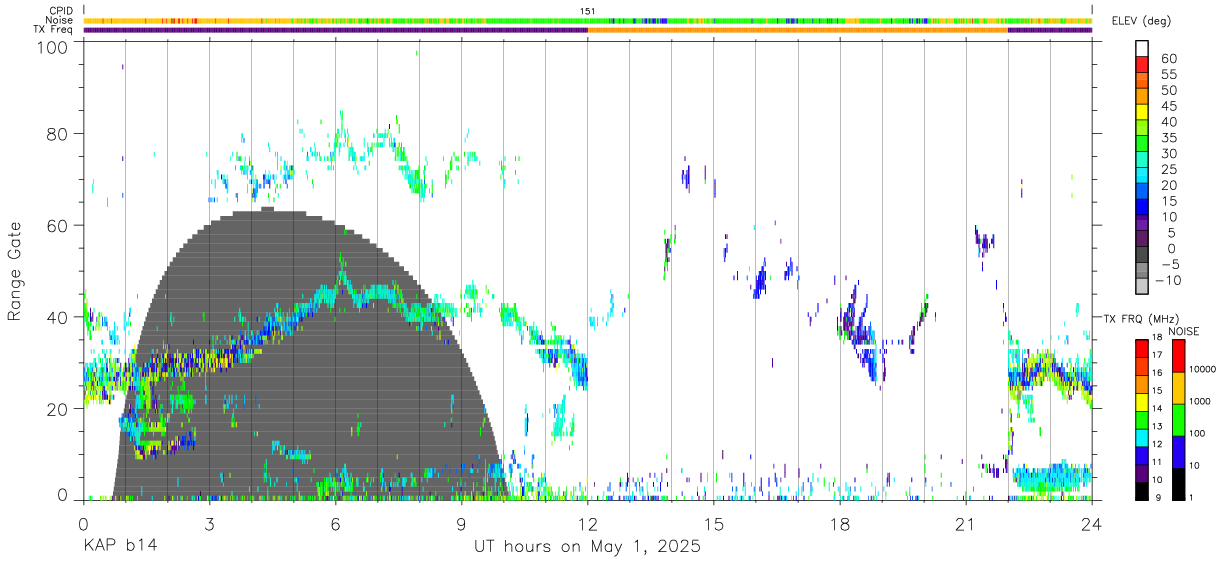Click the 80 tick label on Range Gate axis
The width and height of the screenshot is (1228, 567).
coord(58,134)
